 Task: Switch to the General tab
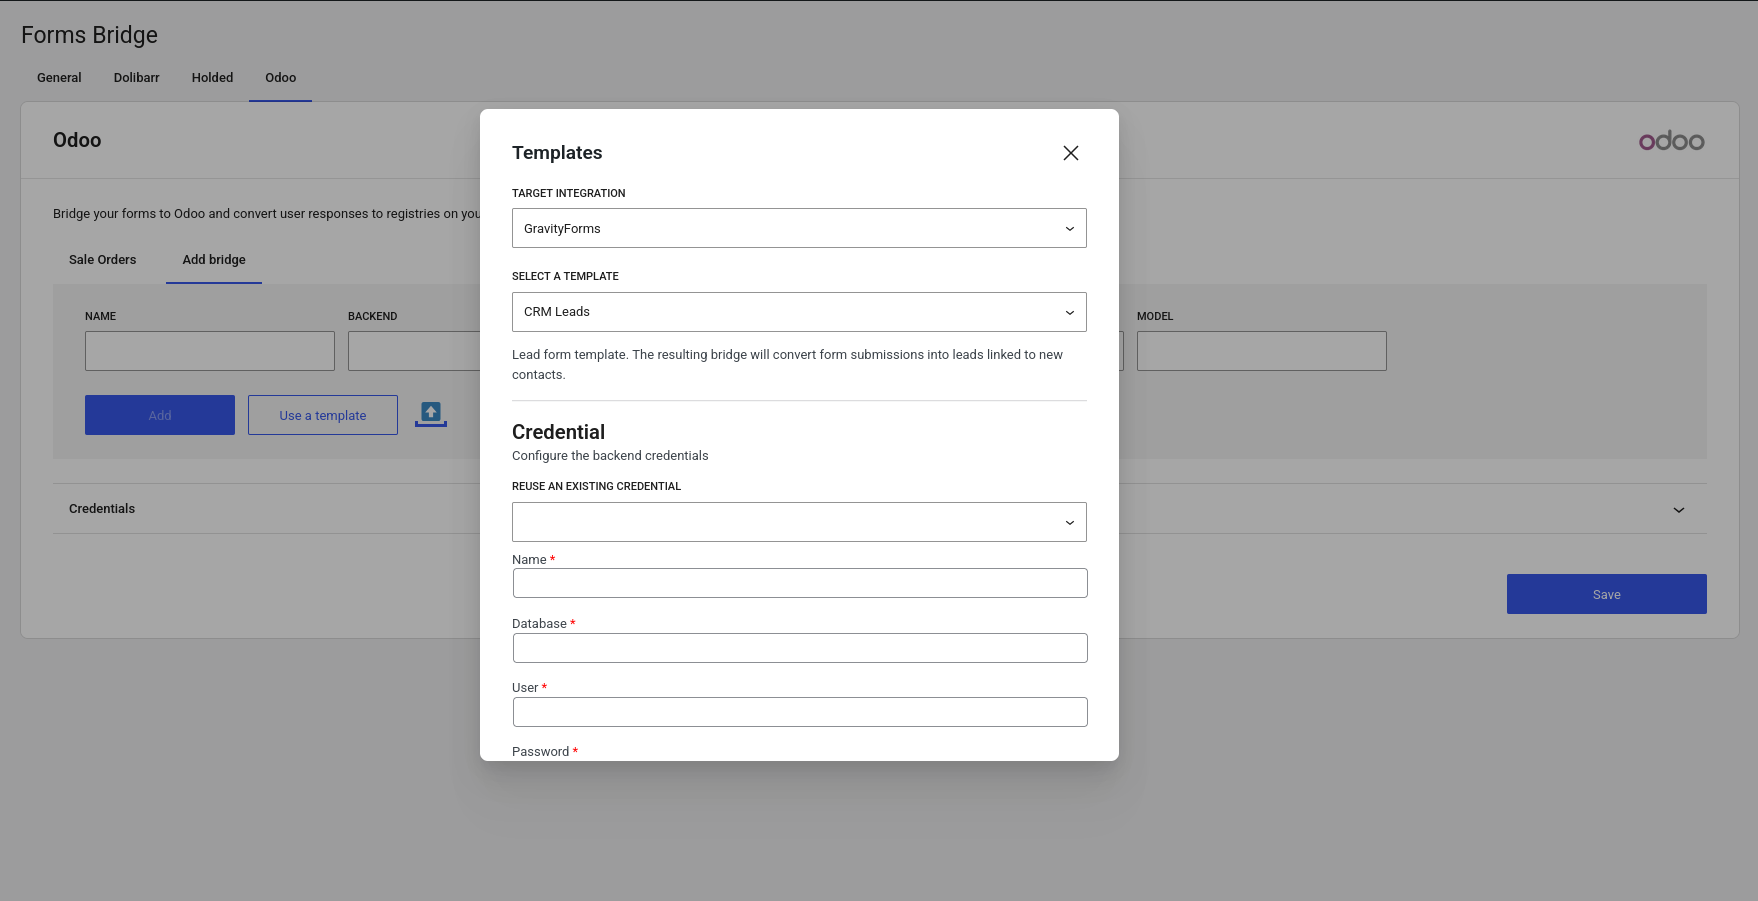click(x=59, y=78)
